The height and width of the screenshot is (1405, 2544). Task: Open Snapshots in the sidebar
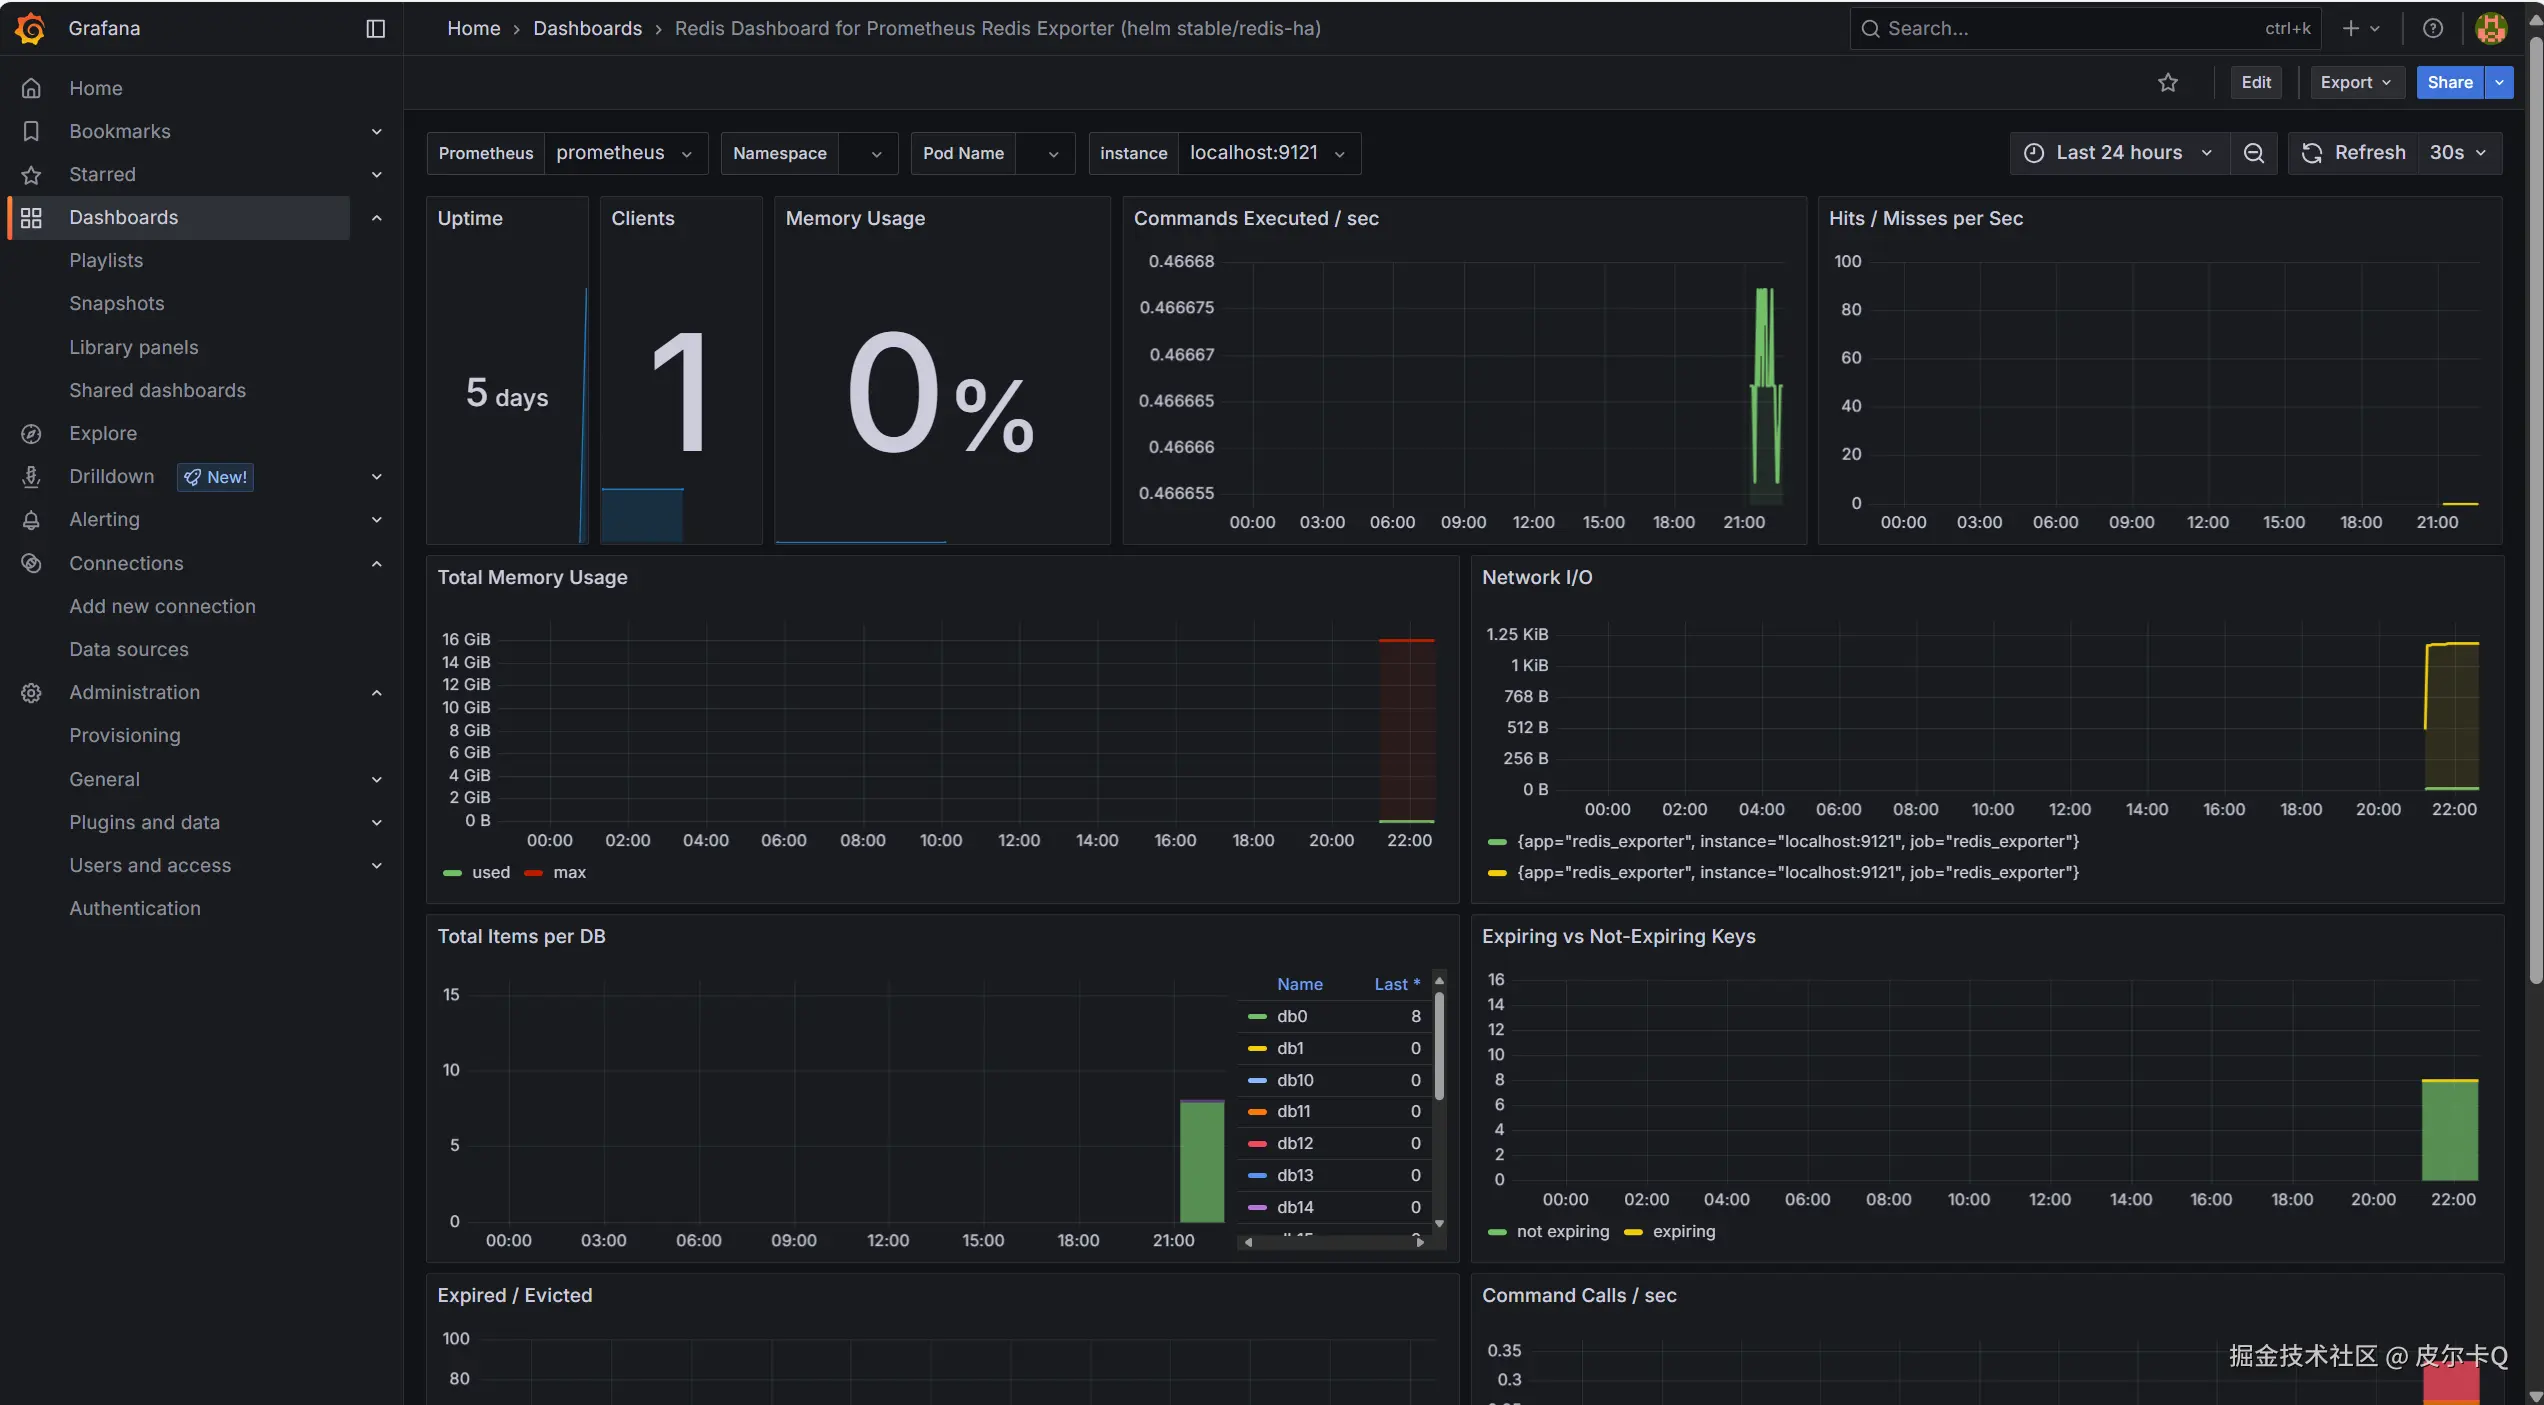pos(116,303)
